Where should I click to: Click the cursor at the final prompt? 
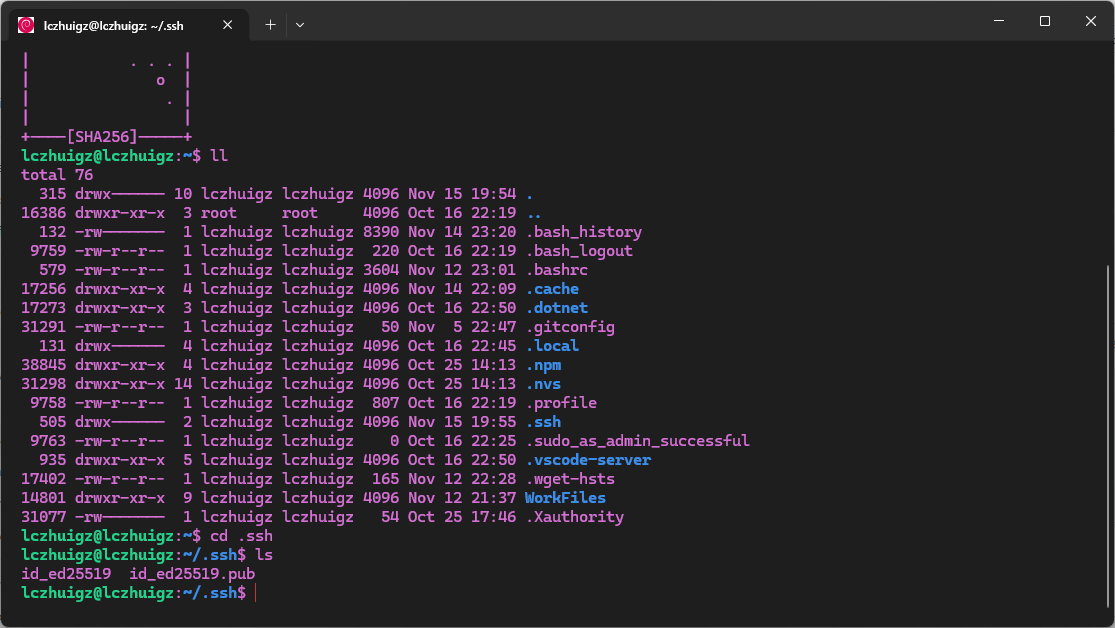tap(257, 593)
